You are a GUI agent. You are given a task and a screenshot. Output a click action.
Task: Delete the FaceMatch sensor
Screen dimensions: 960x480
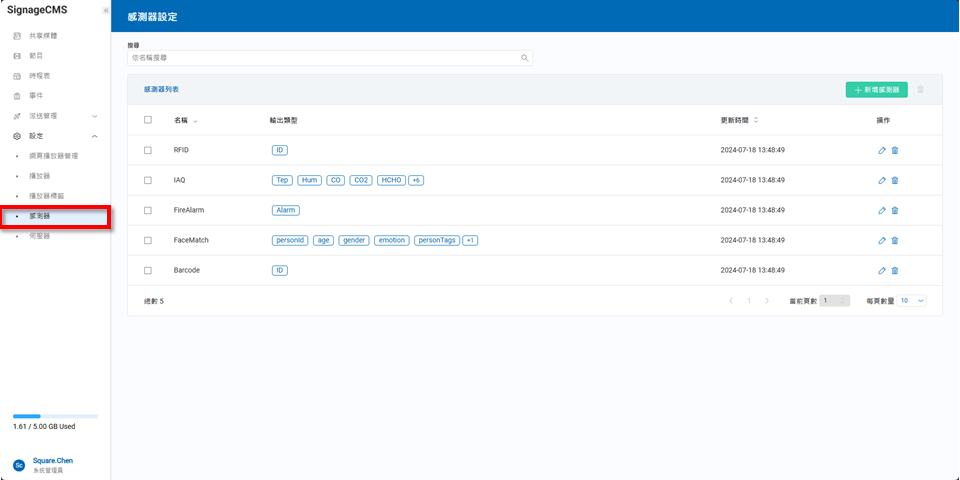(895, 241)
